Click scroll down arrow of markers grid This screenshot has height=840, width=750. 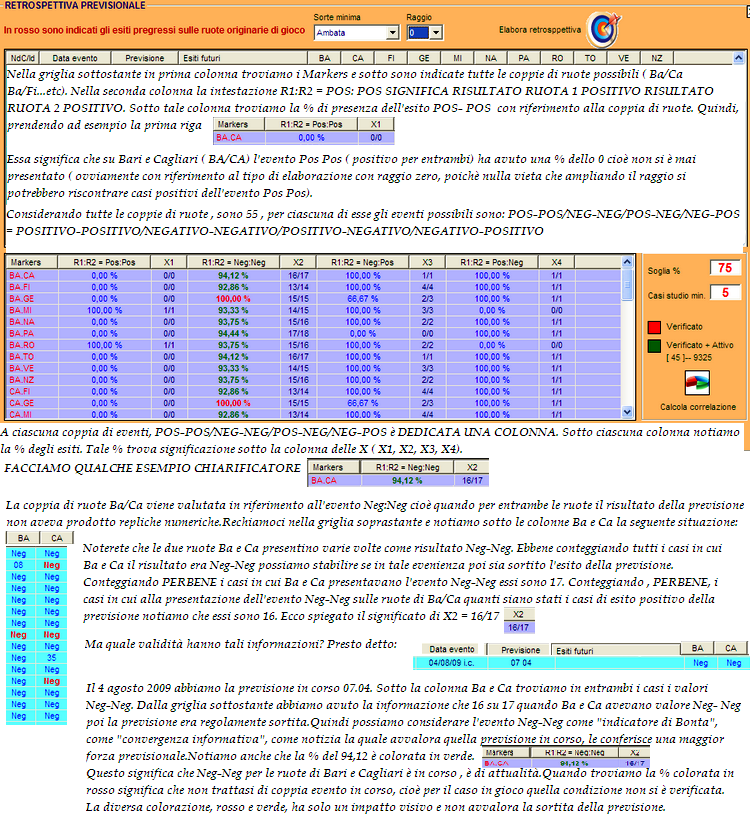pyautogui.click(x=627, y=412)
